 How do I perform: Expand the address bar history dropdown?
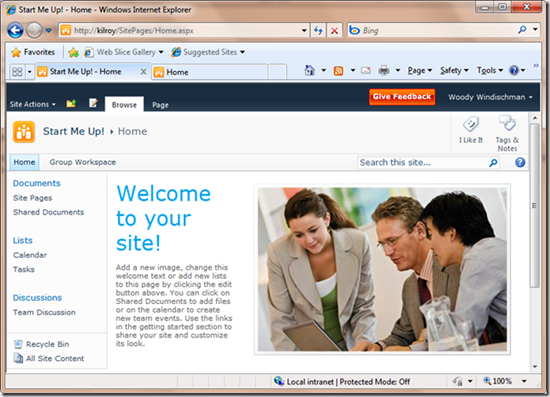click(x=304, y=31)
